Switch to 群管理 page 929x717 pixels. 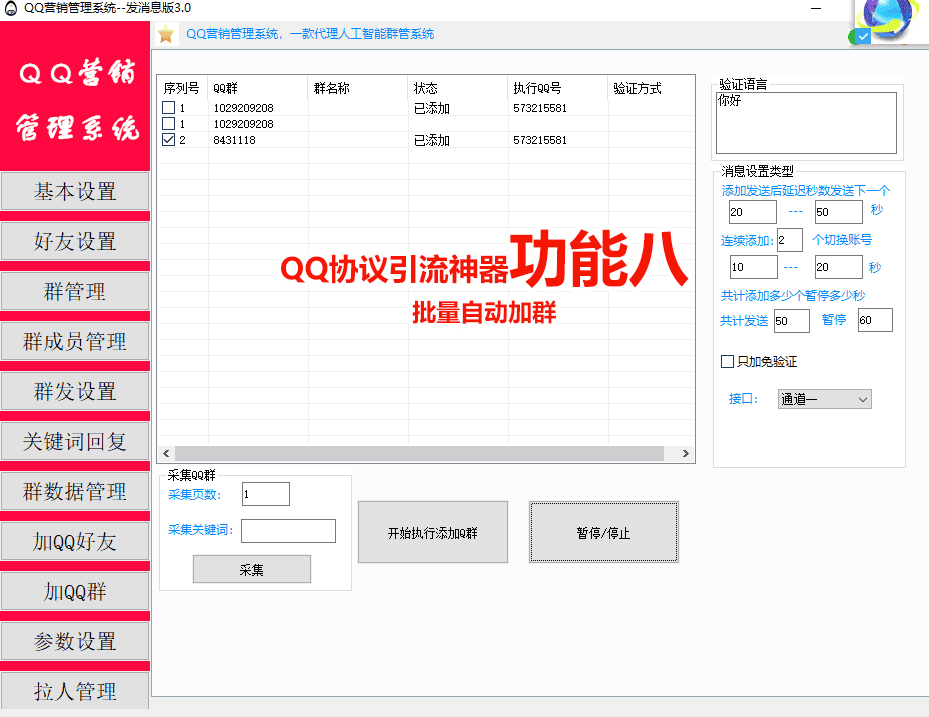[75, 292]
